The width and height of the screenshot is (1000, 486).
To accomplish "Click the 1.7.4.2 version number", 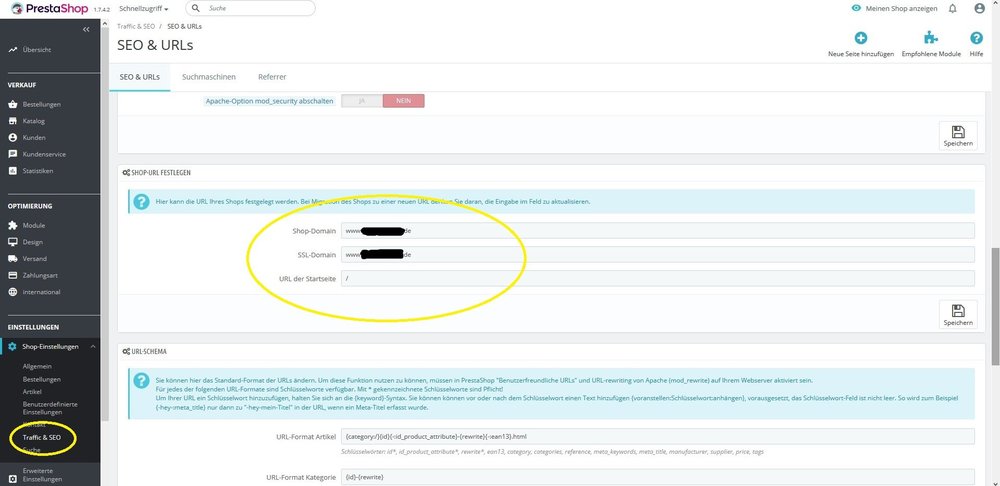I will point(104,10).
